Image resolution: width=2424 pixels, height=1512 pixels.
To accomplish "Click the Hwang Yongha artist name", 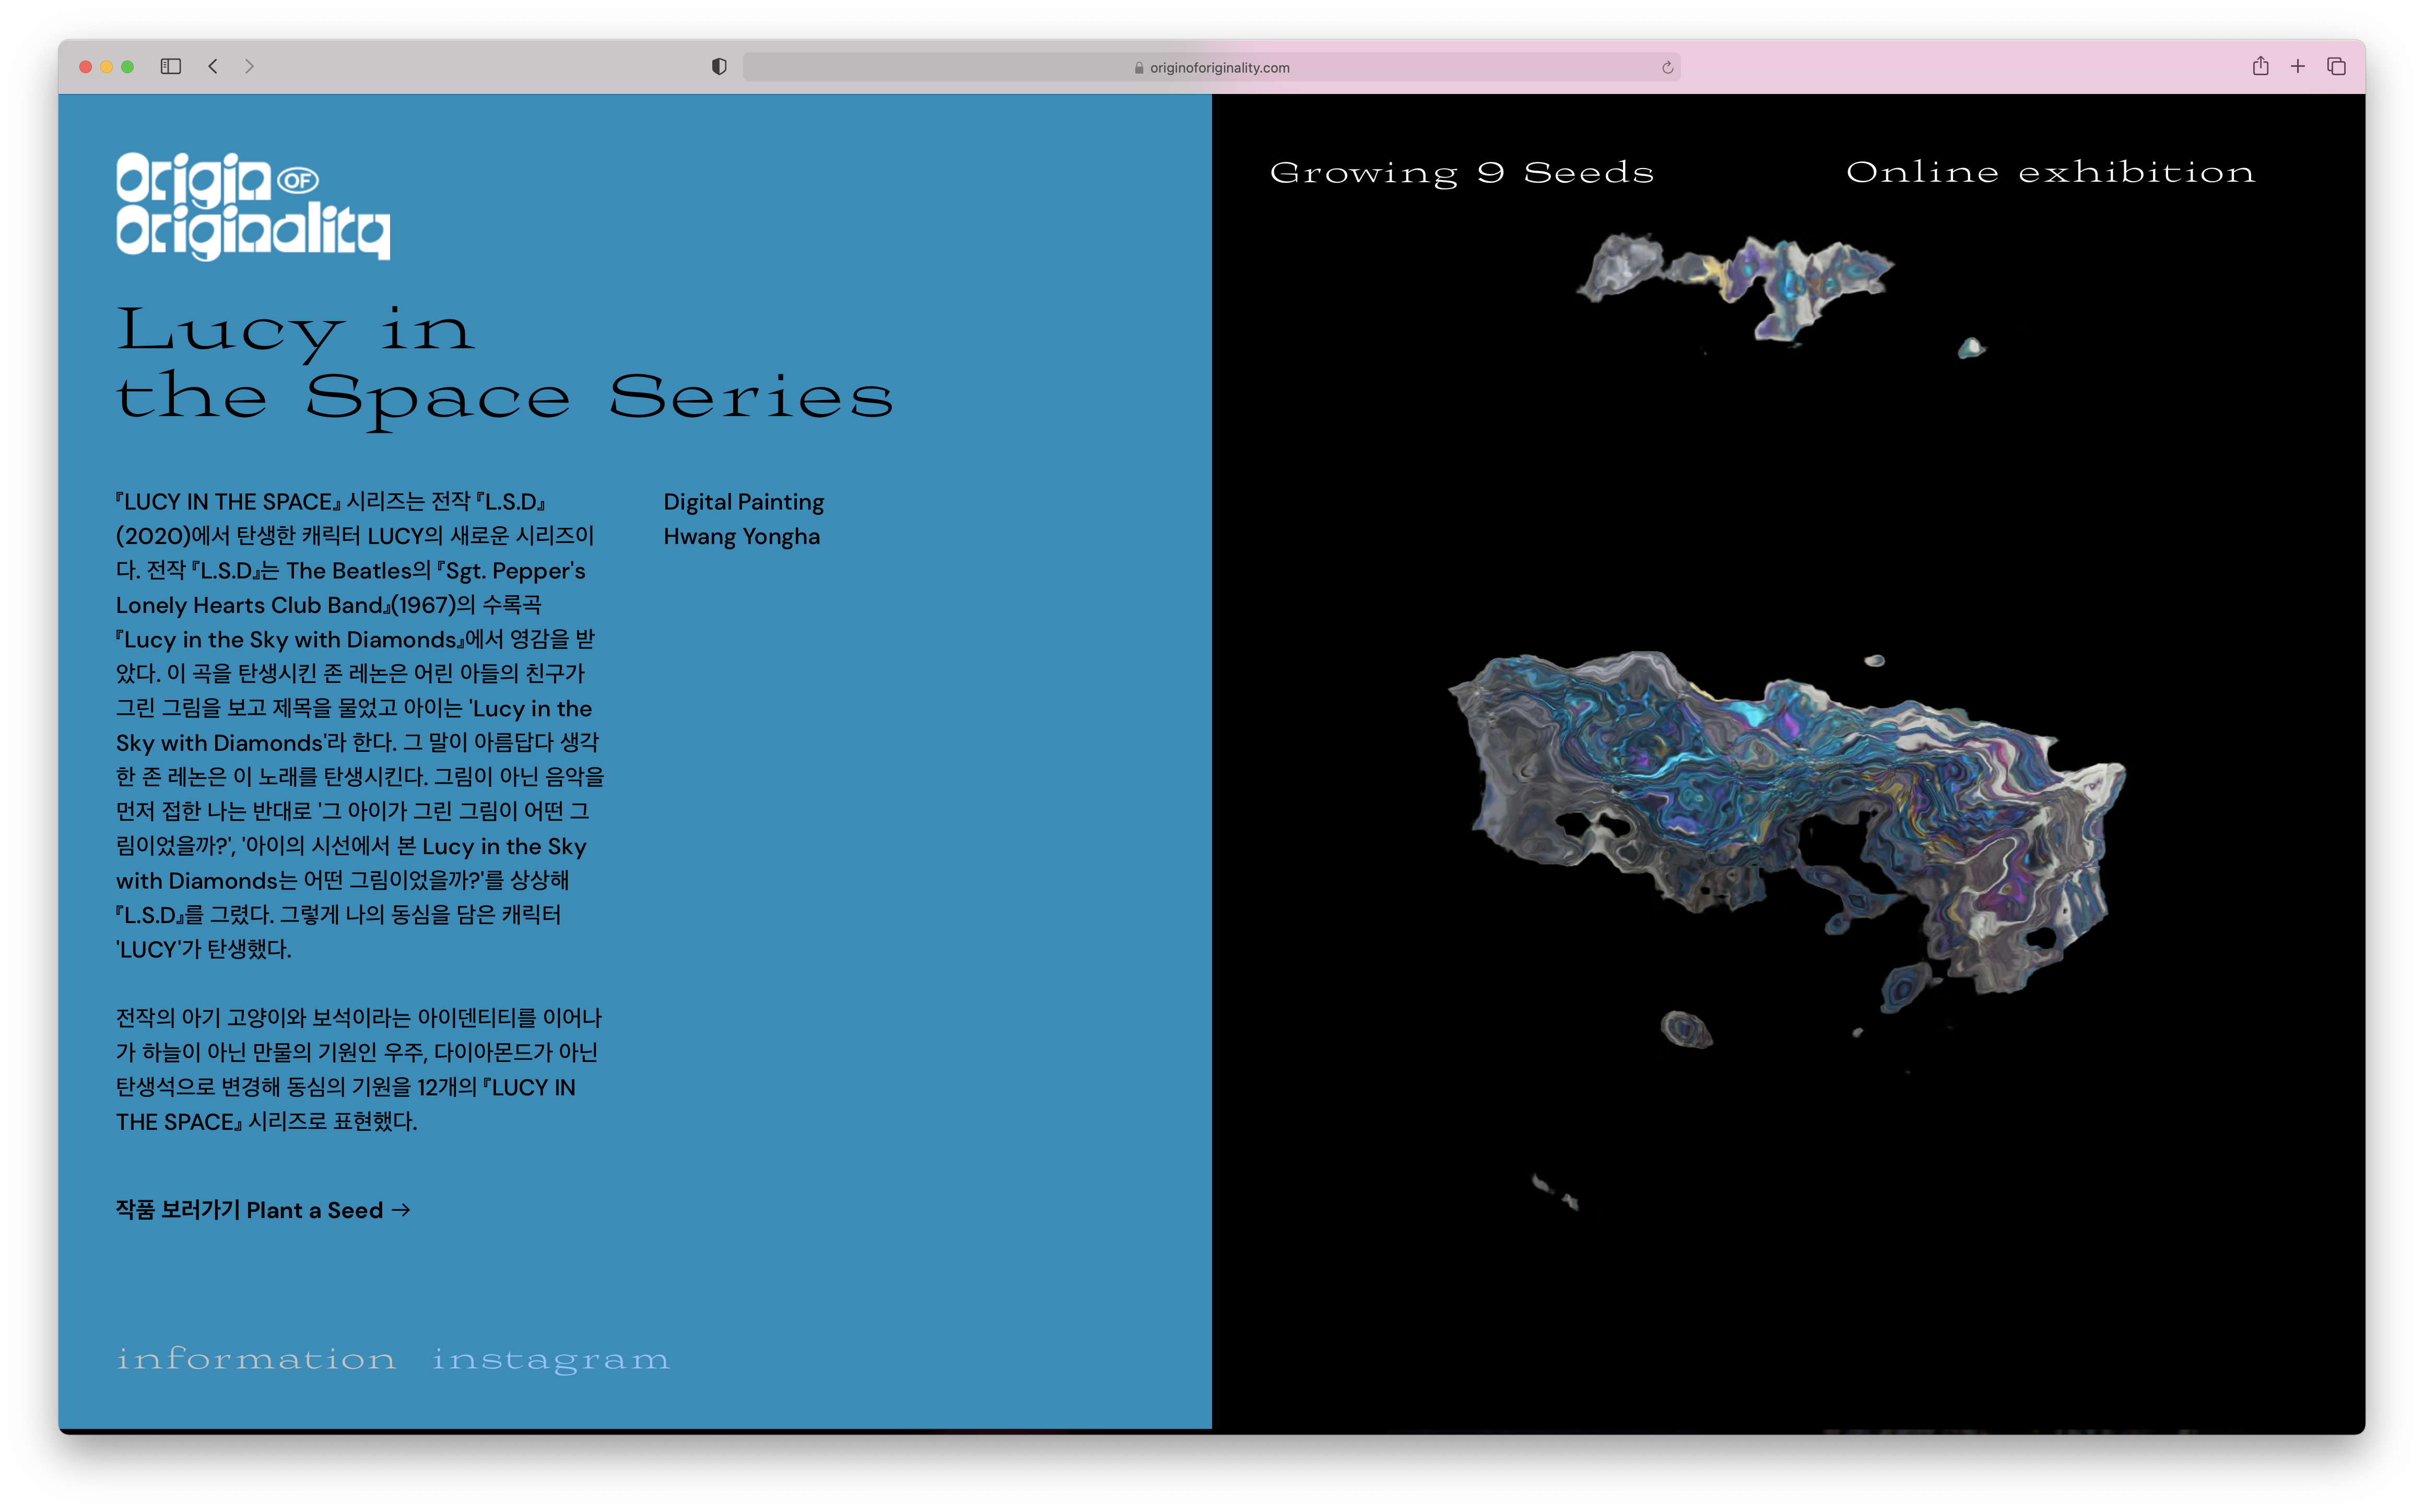I will tap(741, 537).
